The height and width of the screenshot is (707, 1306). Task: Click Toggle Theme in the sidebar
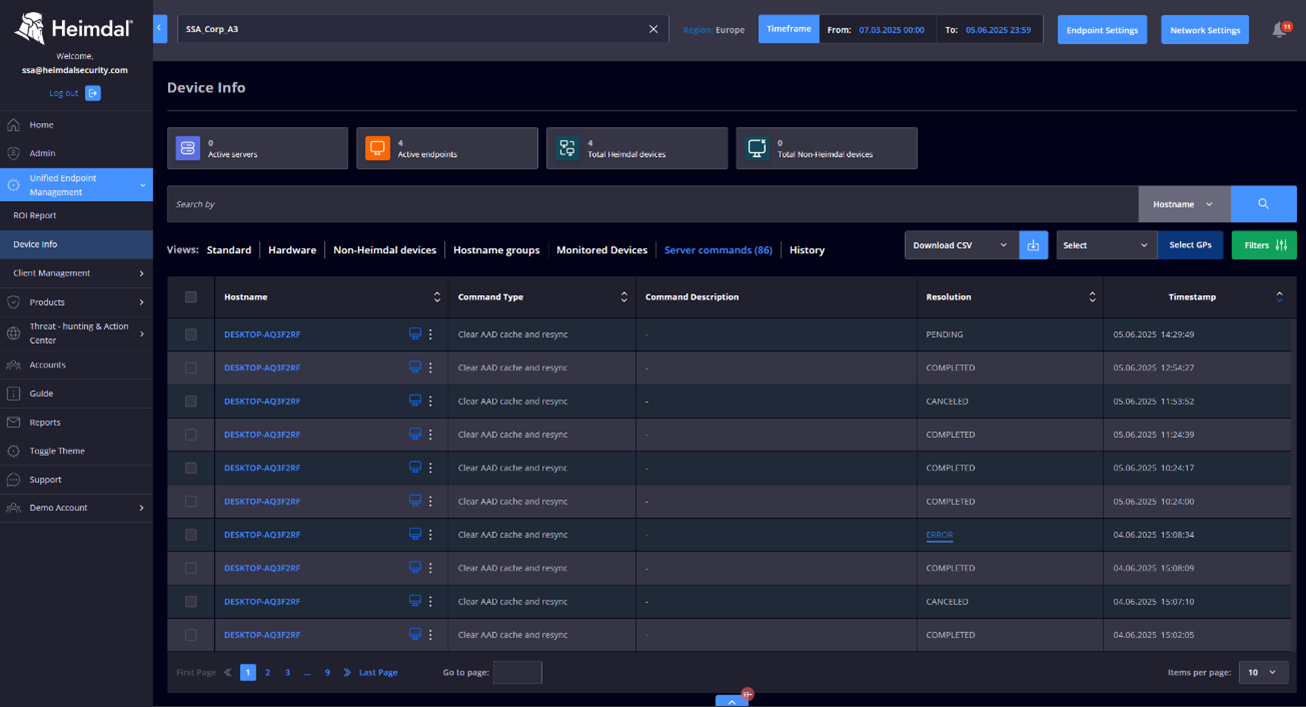pyautogui.click(x=57, y=451)
